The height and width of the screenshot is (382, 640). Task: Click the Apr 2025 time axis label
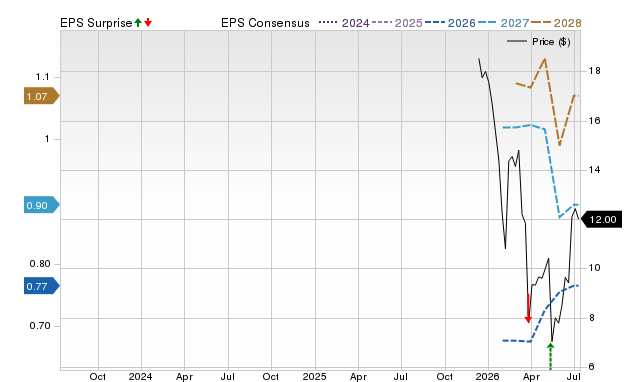click(x=358, y=376)
